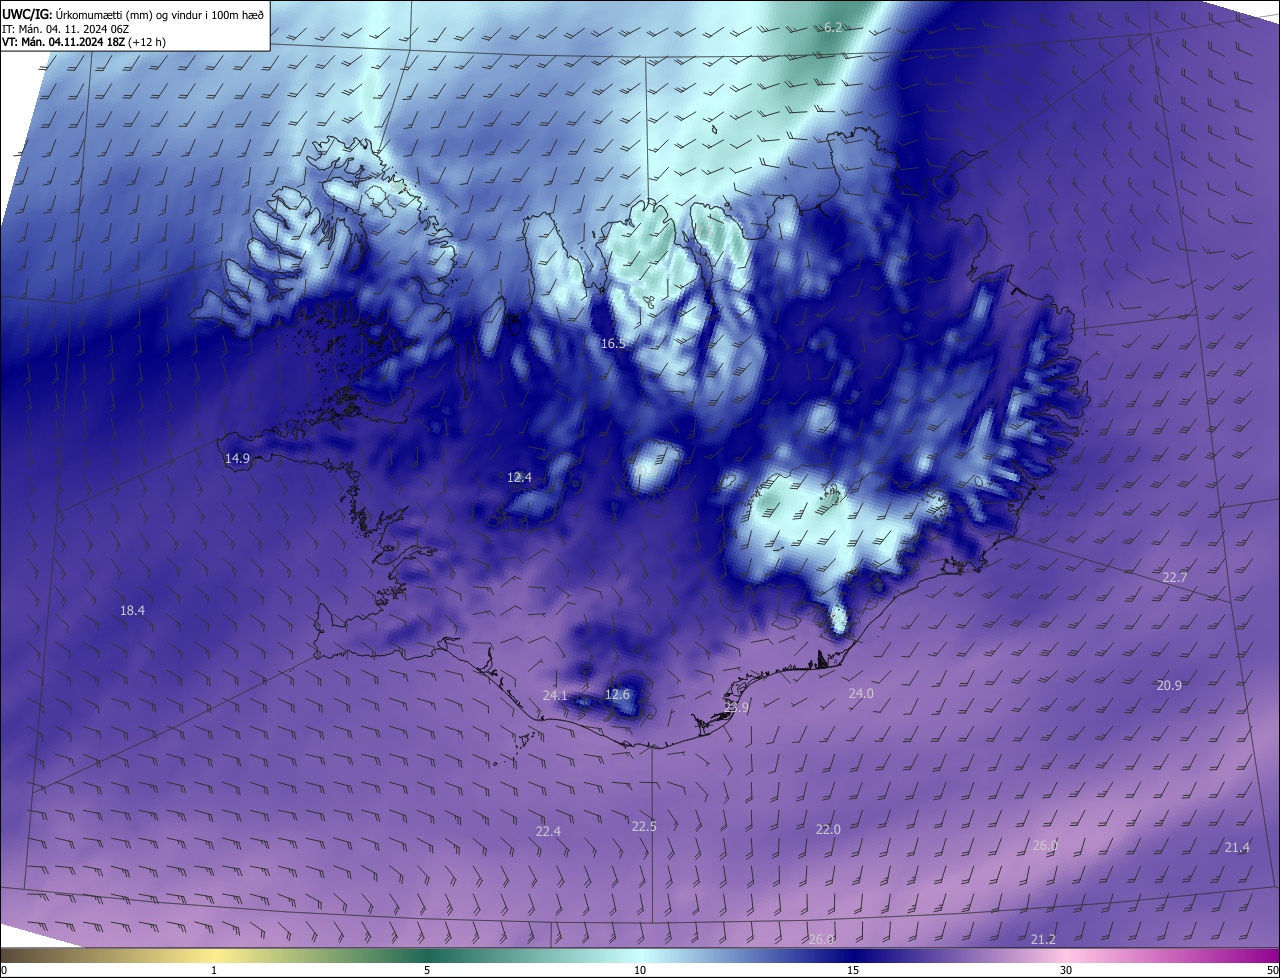1280x978 pixels.
Task: Click the 5 label on color scale
Action: point(427,970)
